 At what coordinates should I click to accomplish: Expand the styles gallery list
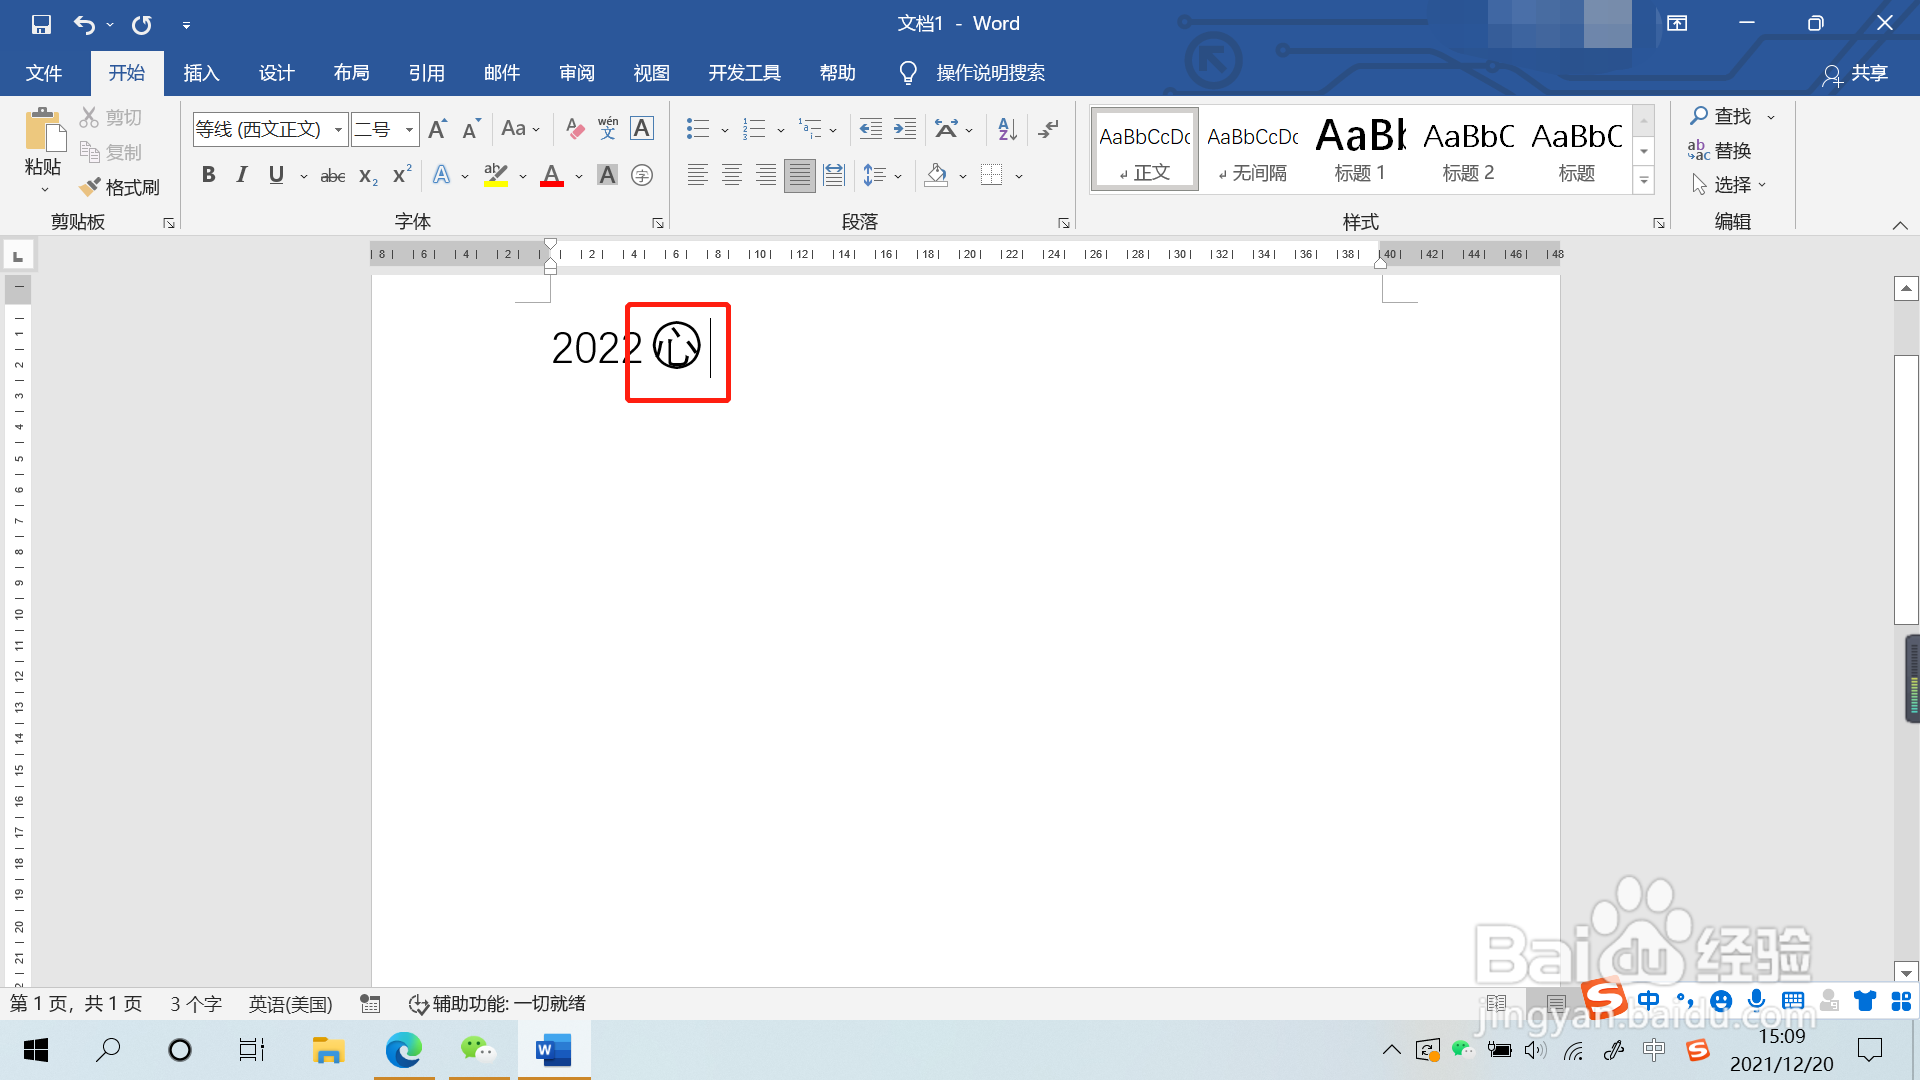1643,181
